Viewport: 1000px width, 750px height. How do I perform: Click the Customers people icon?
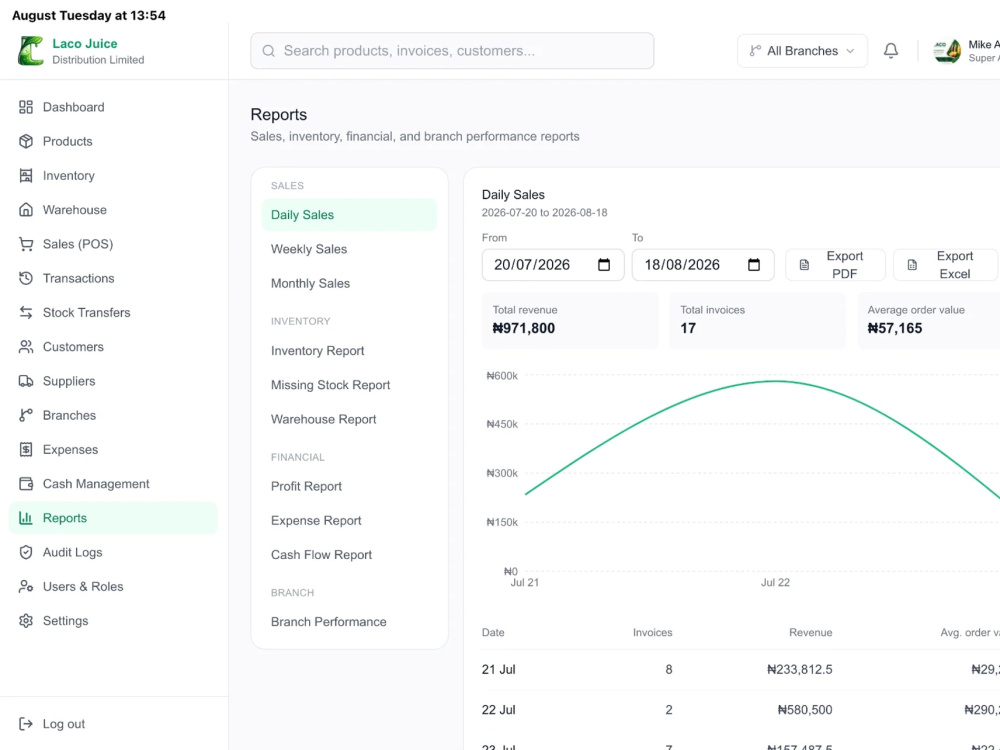pyautogui.click(x=26, y=347)
